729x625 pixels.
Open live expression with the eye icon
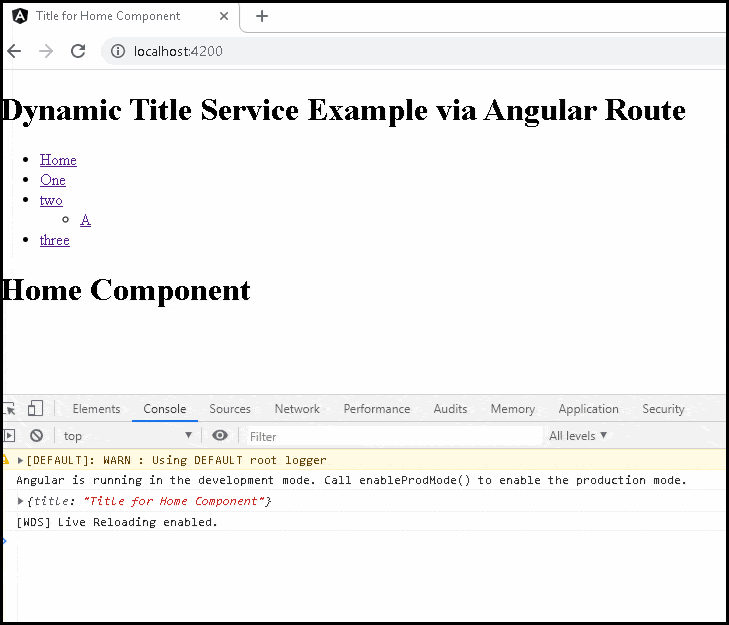tap(220, 436)
